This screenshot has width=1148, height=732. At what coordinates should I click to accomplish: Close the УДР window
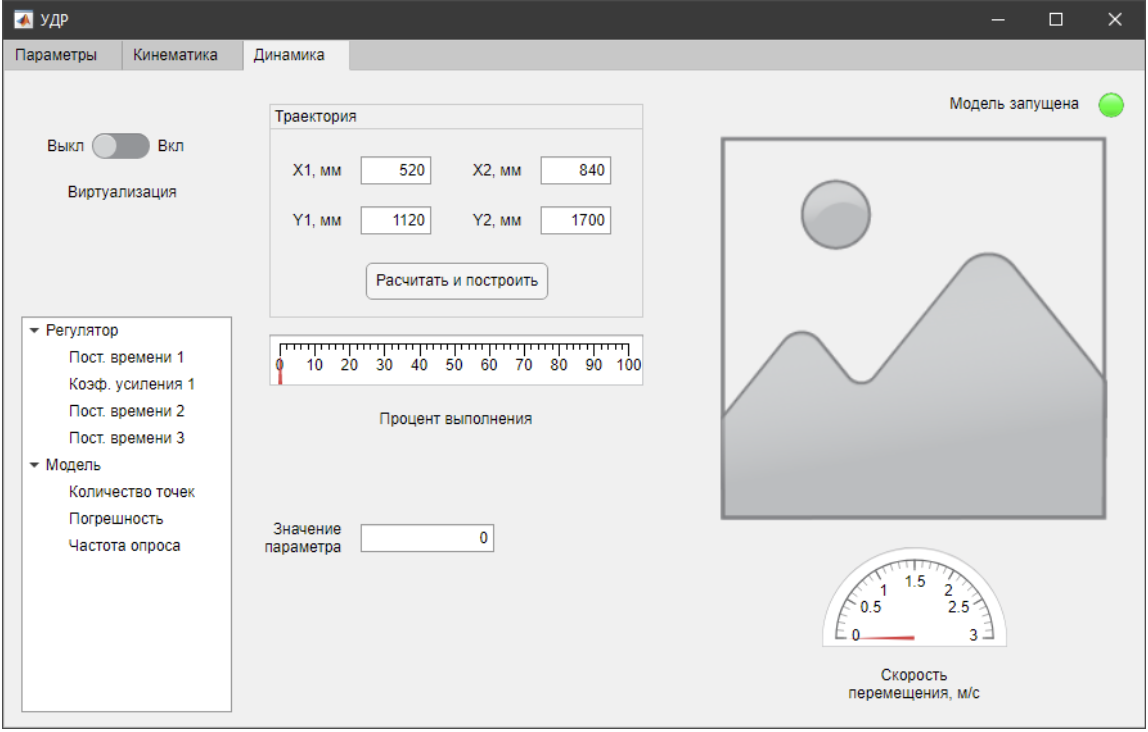(1114, 20)
